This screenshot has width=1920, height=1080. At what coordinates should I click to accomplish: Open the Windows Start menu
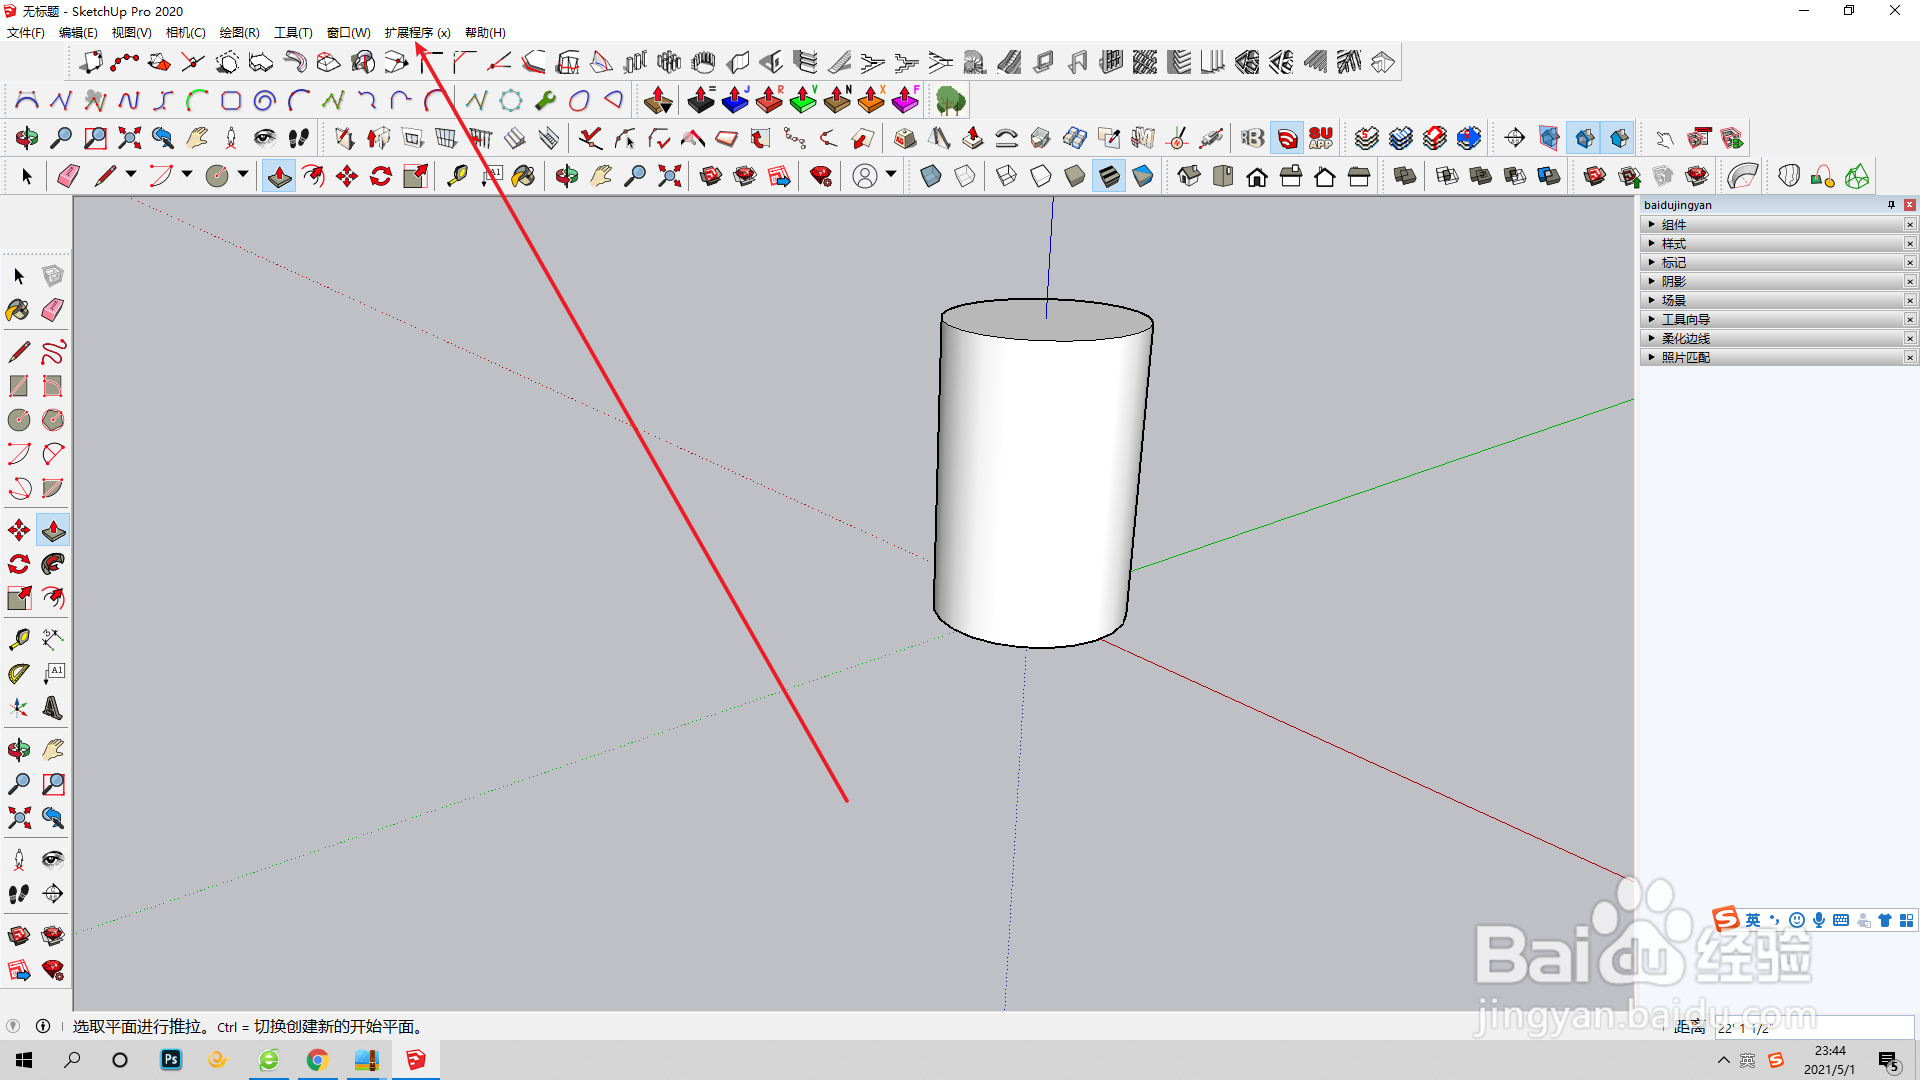click(x=24, y=1060)
